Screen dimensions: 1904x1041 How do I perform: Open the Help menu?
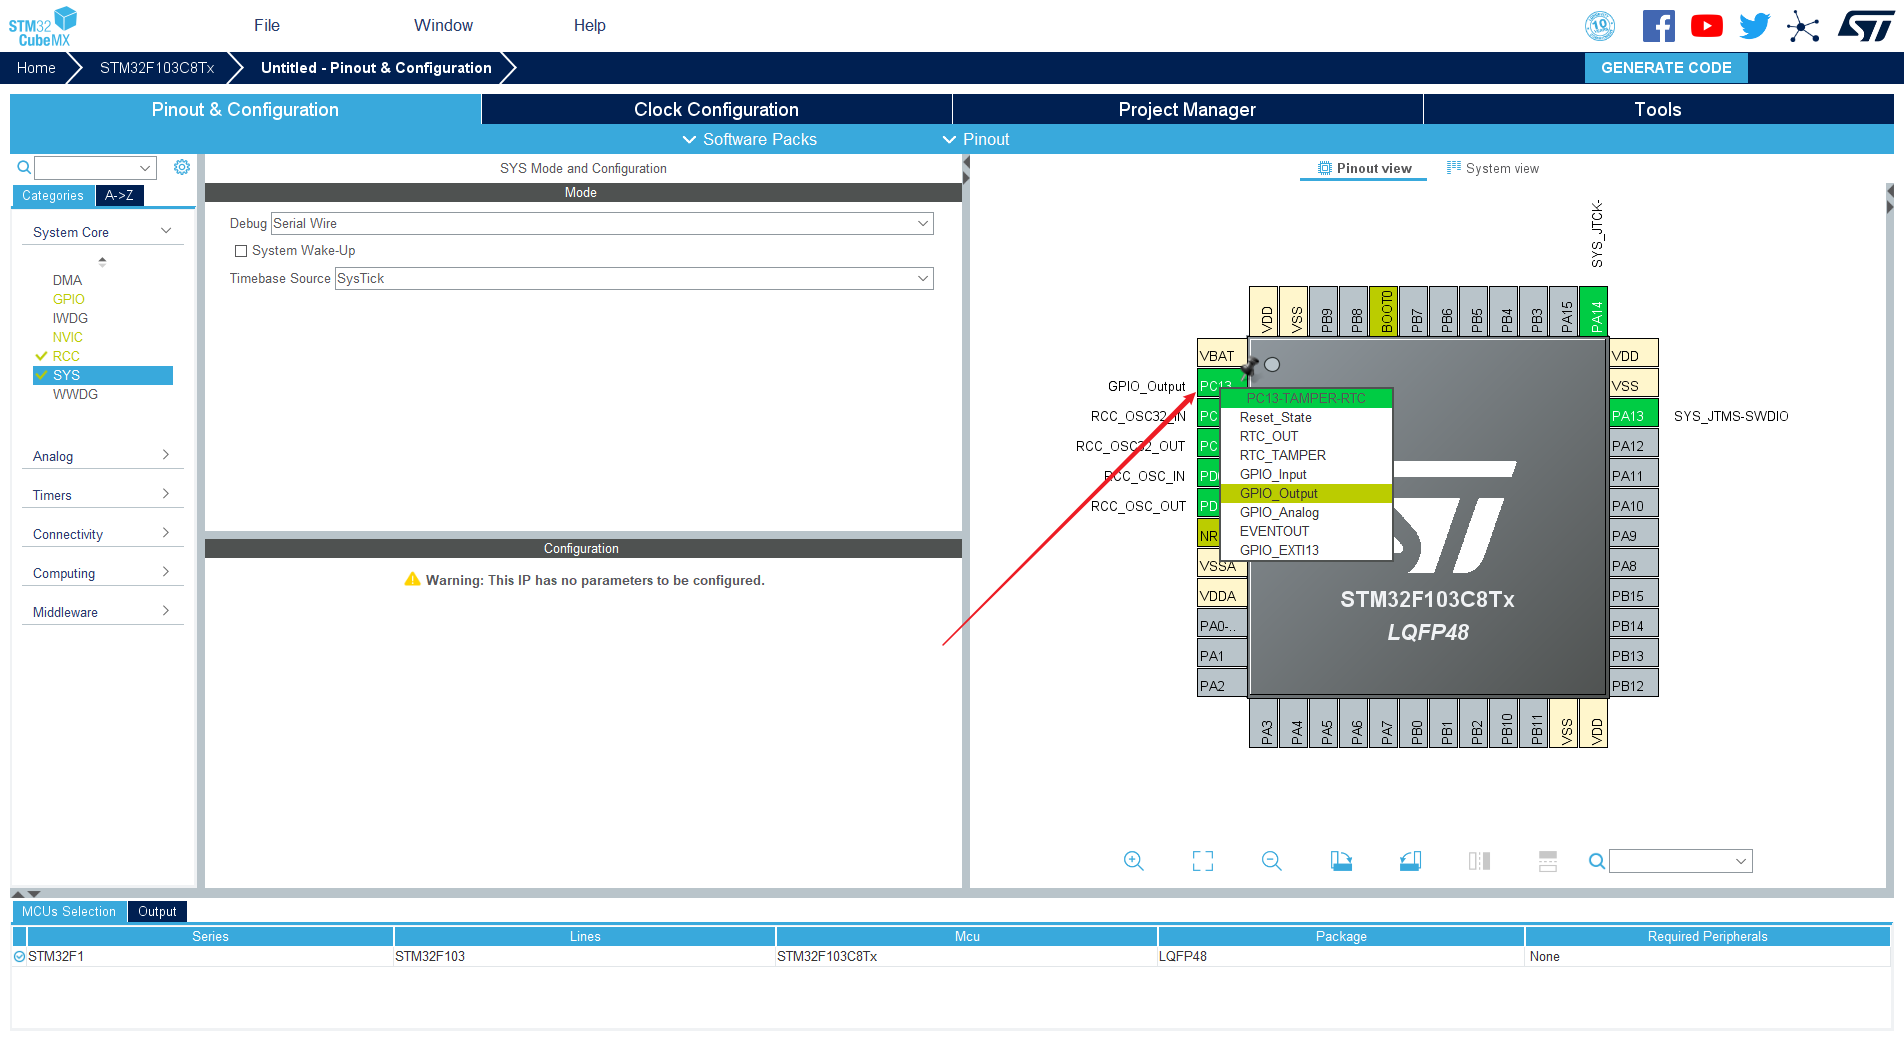click(589, 25)
